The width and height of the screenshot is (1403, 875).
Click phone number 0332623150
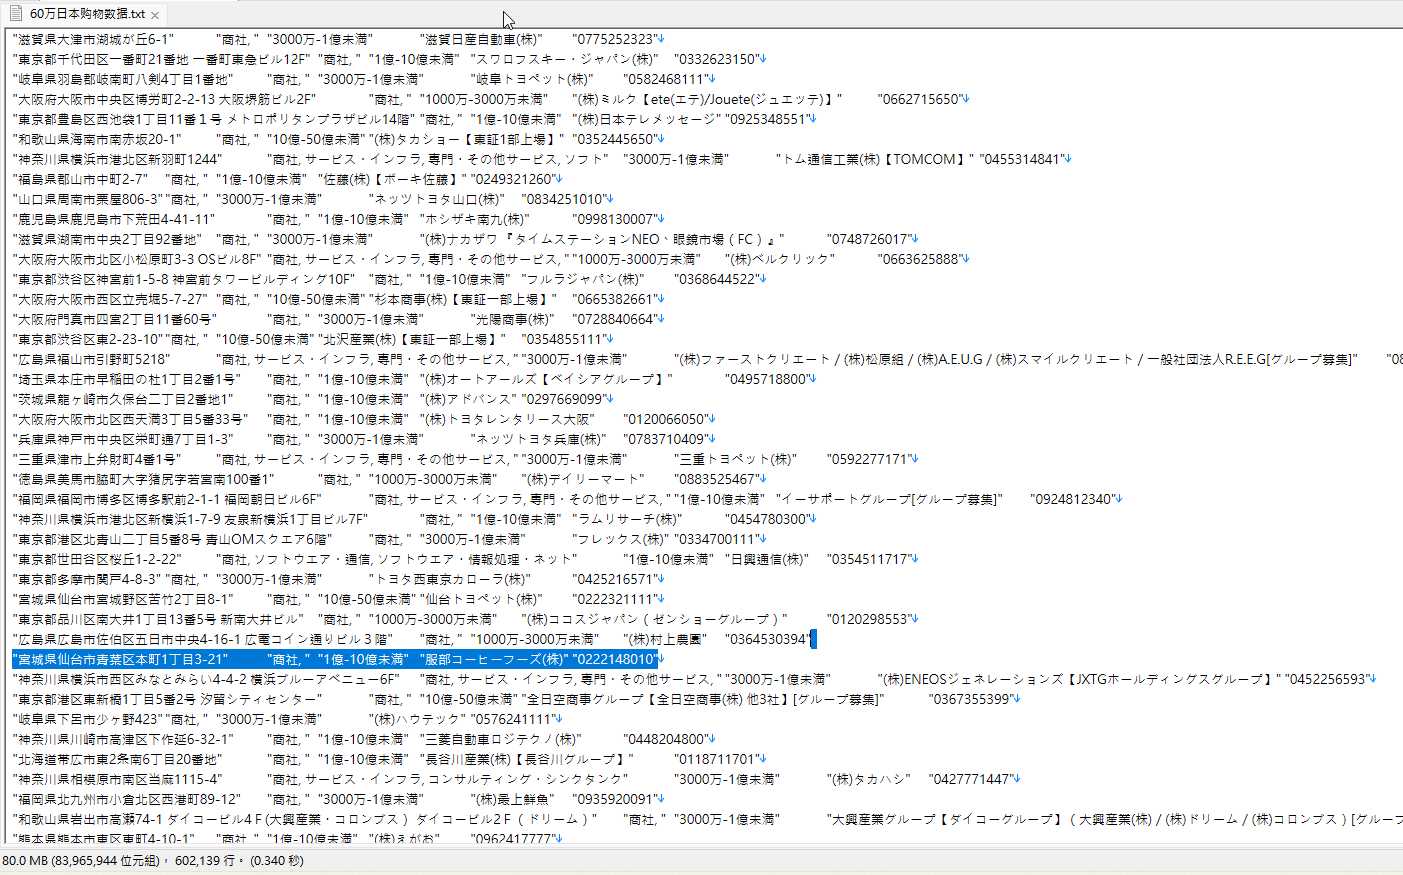coord(716,59)
